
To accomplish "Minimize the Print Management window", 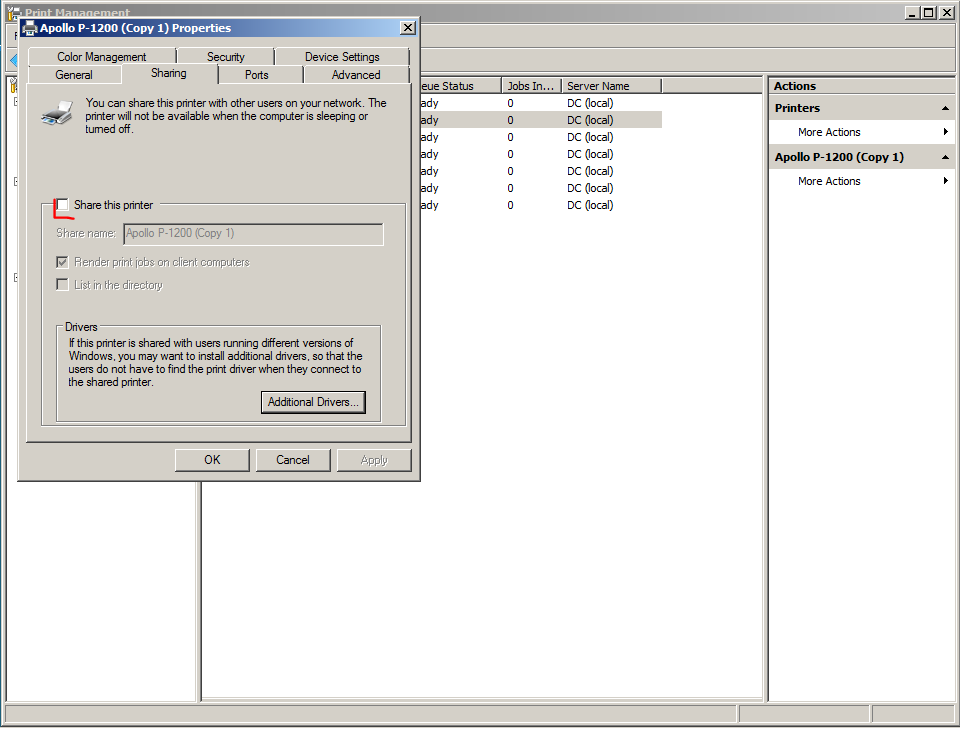I will 912,12.
